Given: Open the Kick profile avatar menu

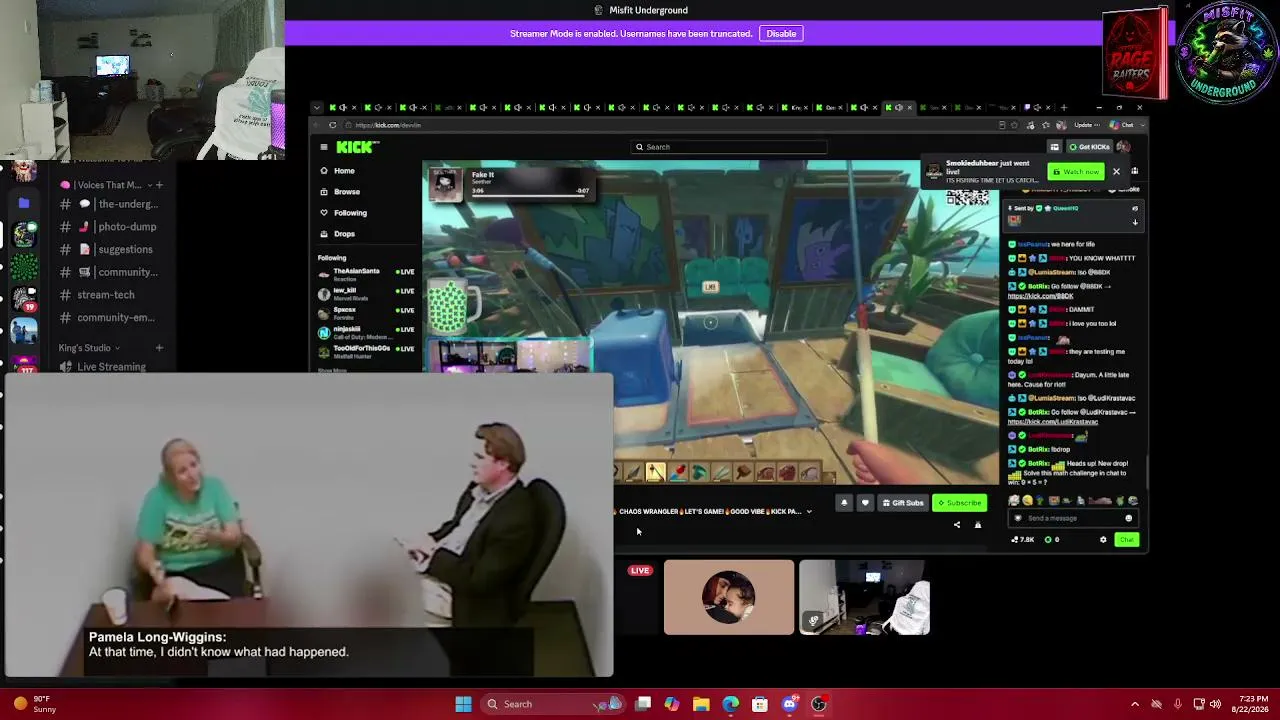Looking at the screenshot, I should coord(1123,147).
